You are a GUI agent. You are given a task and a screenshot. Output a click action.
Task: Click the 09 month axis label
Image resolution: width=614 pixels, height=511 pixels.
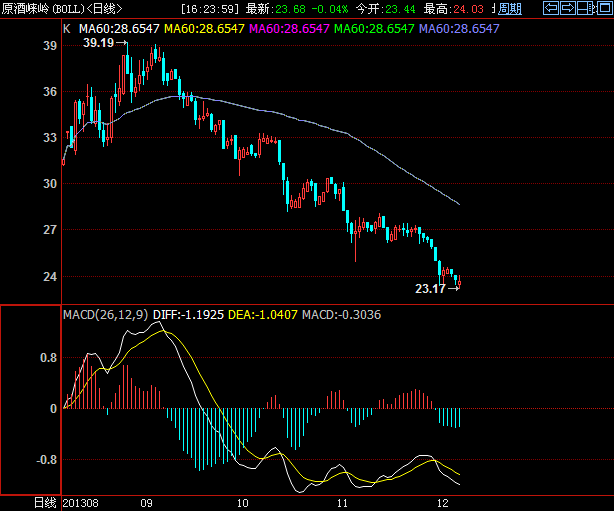146,504
